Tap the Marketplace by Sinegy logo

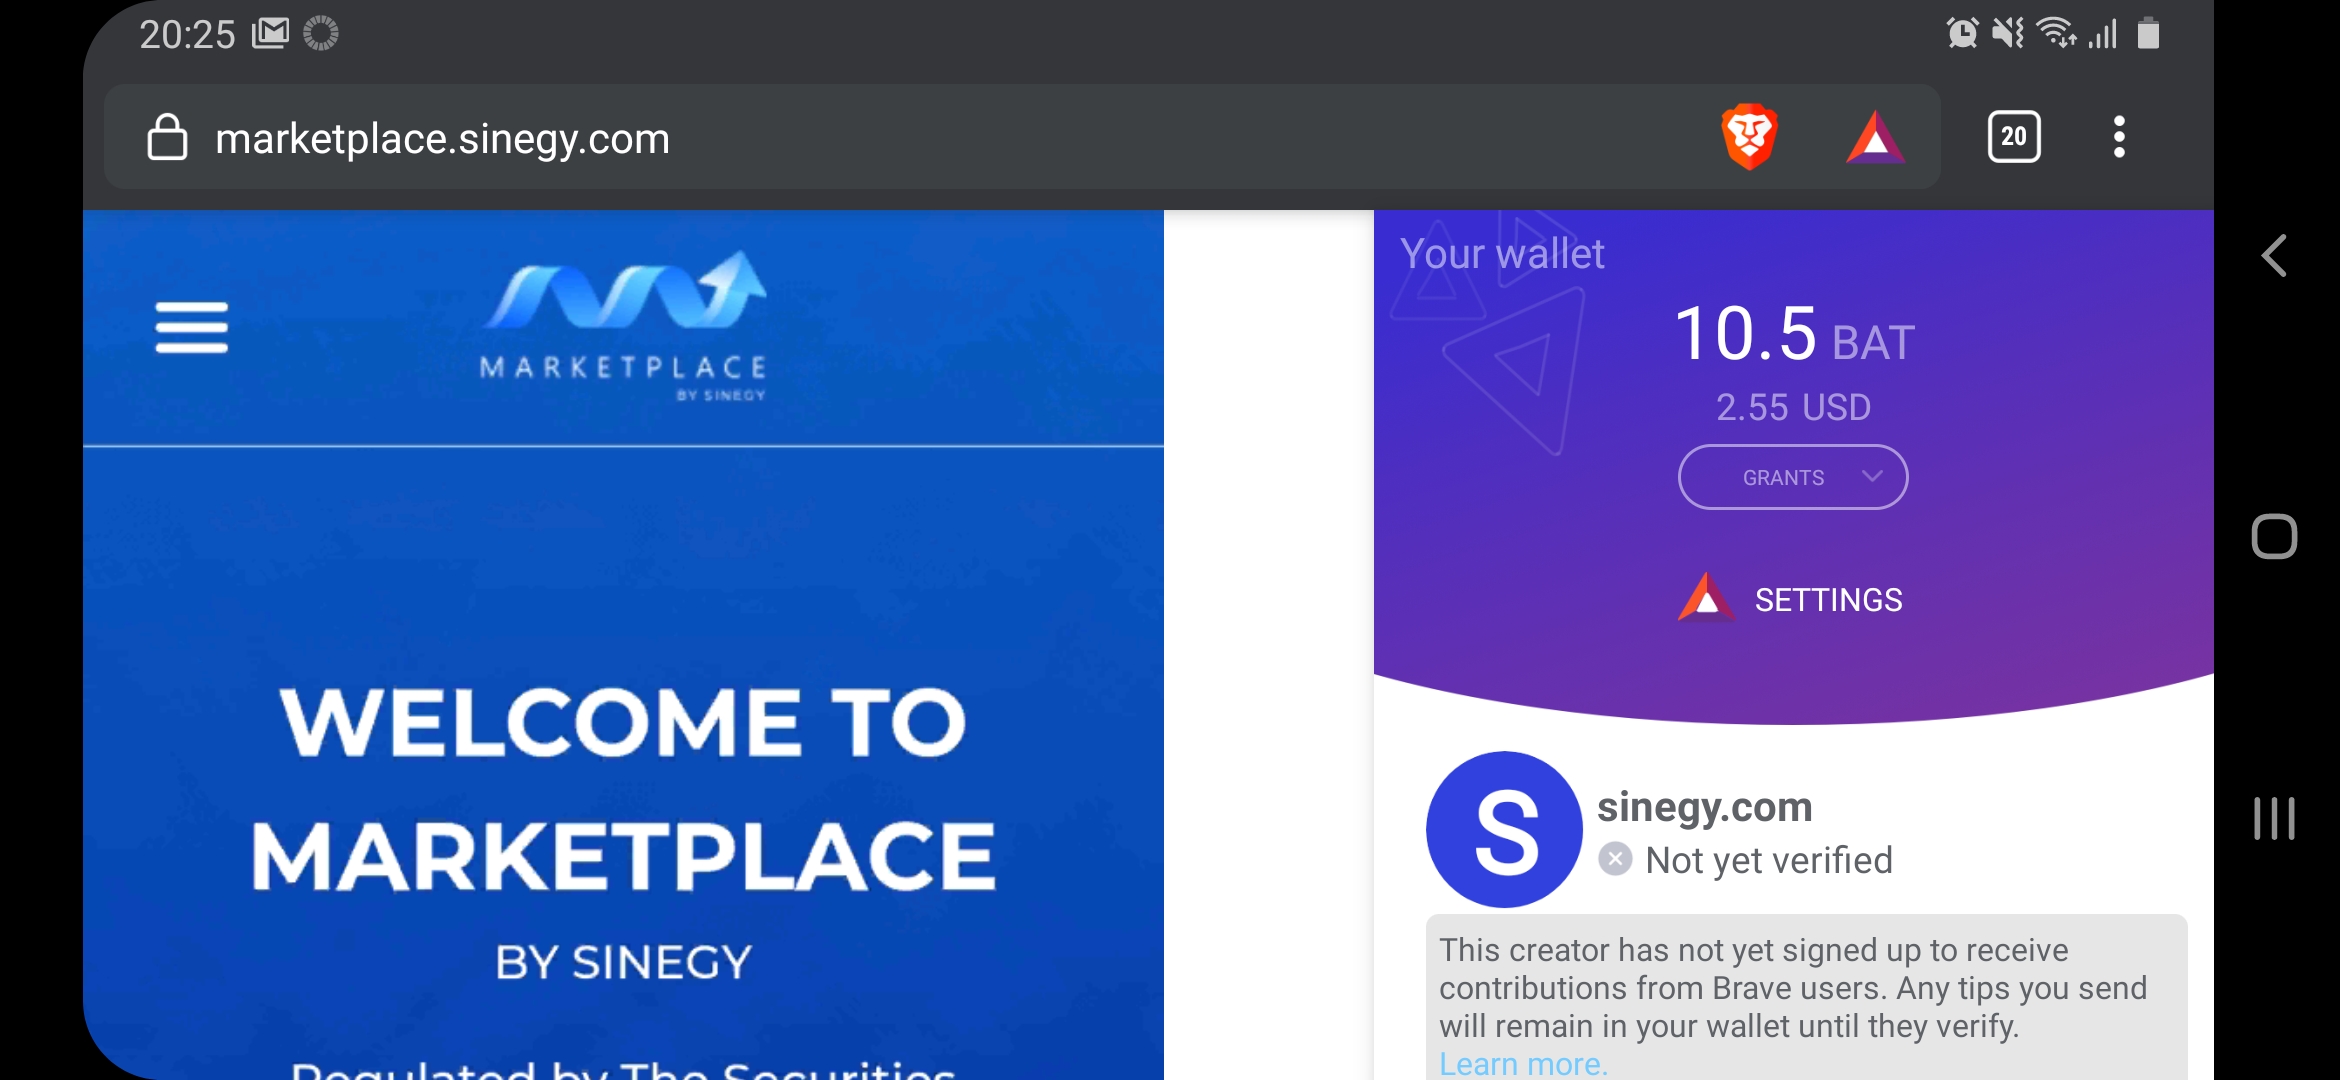pos(624,326)
